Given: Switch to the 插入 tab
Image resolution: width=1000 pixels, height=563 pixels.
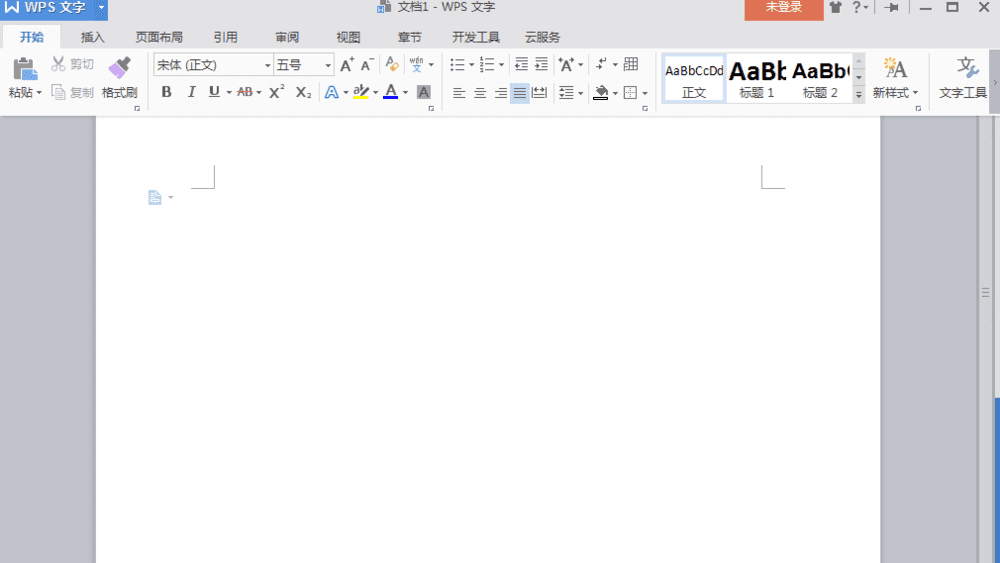Looking at the screenshot, I should pyautogui.click(x=92, y=37).
